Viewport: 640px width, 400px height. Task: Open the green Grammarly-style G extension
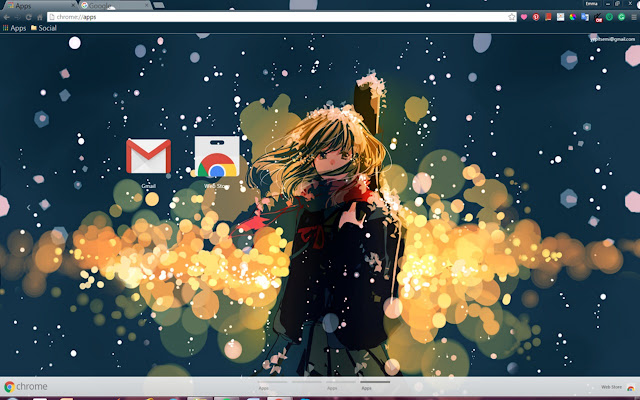pos(622,17)
